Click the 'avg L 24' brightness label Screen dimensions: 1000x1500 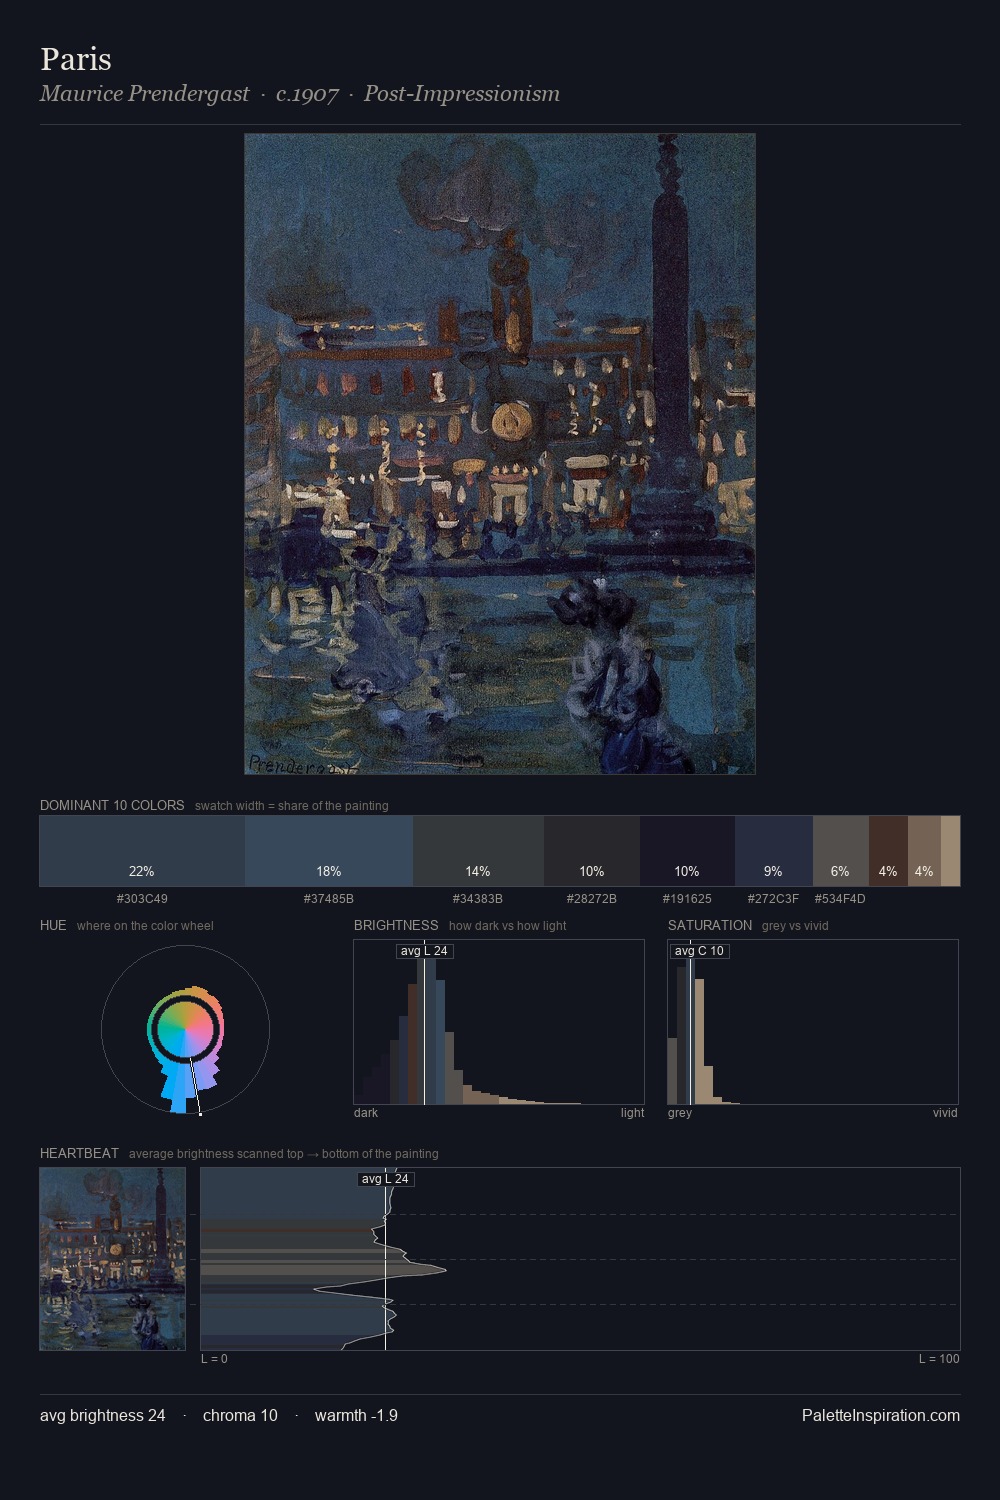[x=424, y=951]
